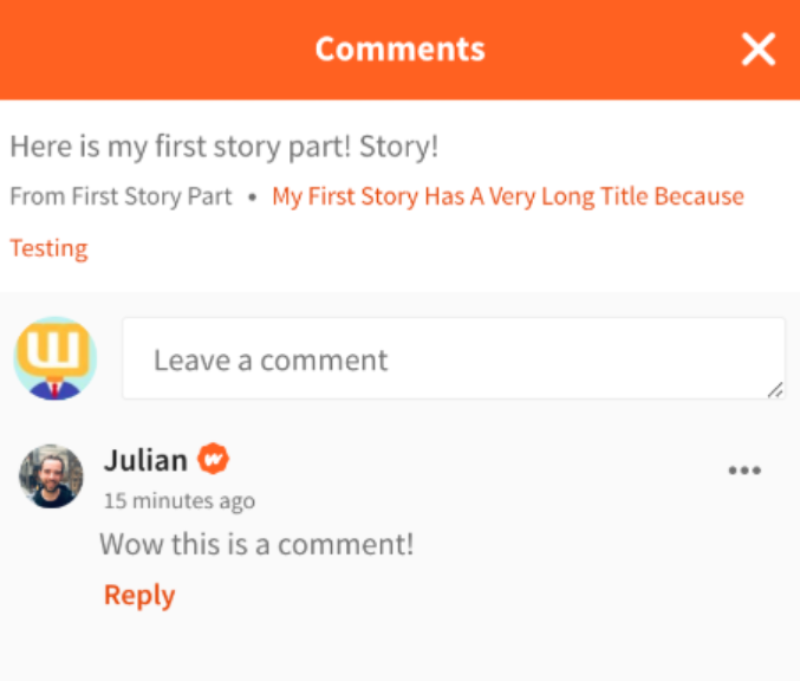
Task: Close the Comments panel with the X
Action: tap(758, 49)
